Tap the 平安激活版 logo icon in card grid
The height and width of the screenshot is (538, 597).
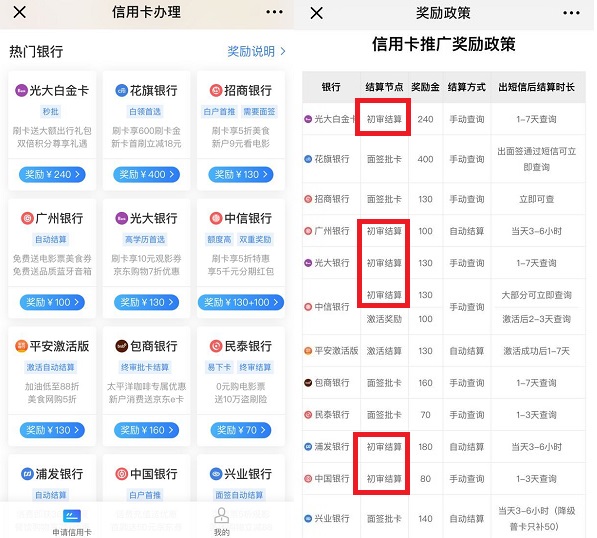(x=21, y=346)
